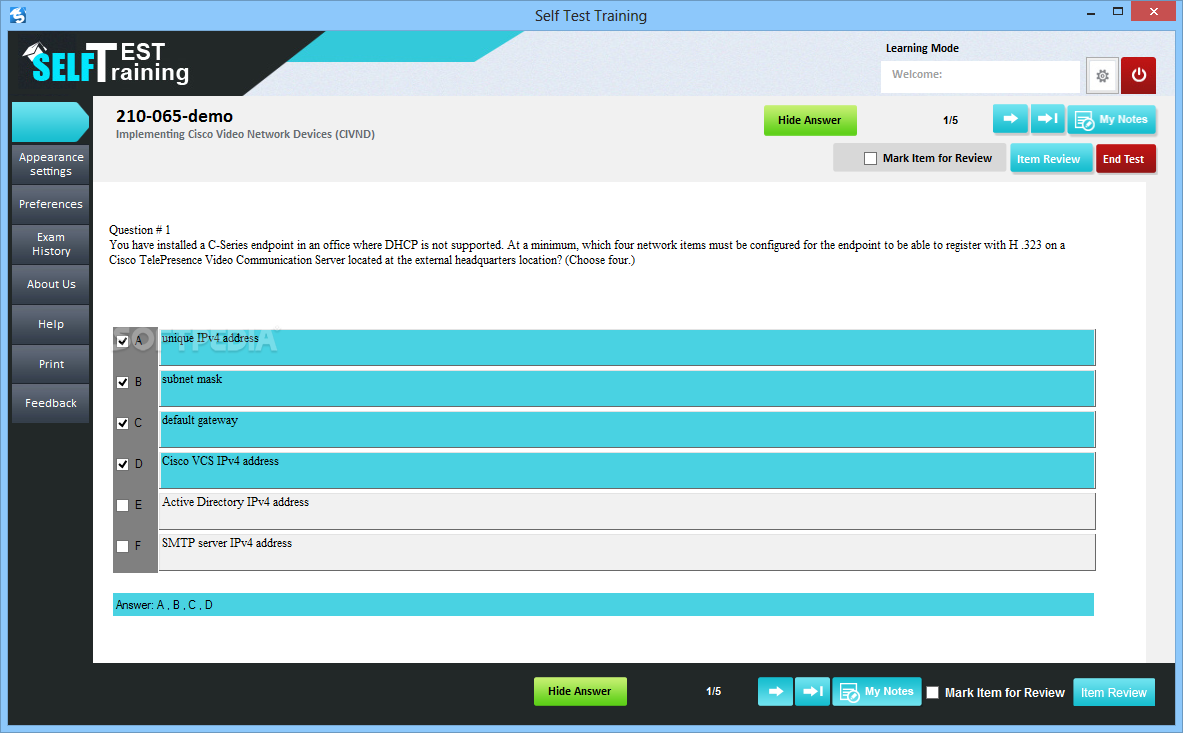The height and width of the screenshot is (733, 1183).
Task: Open My Notes from the top toolbar
Action: pos(1111,120)
